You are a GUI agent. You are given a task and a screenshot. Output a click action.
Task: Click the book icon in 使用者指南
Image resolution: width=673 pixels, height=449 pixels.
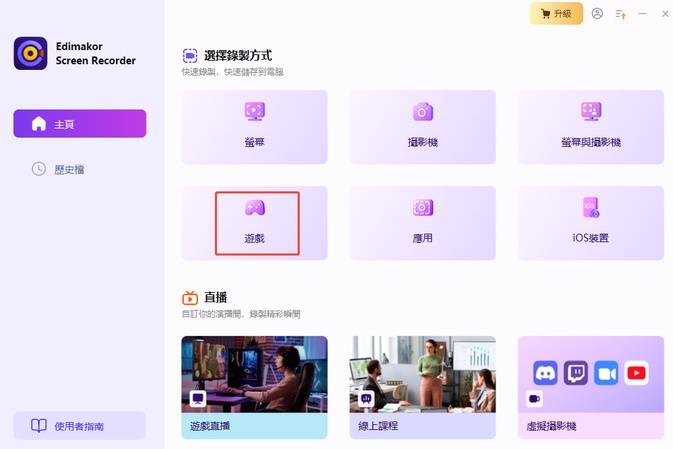39,425
